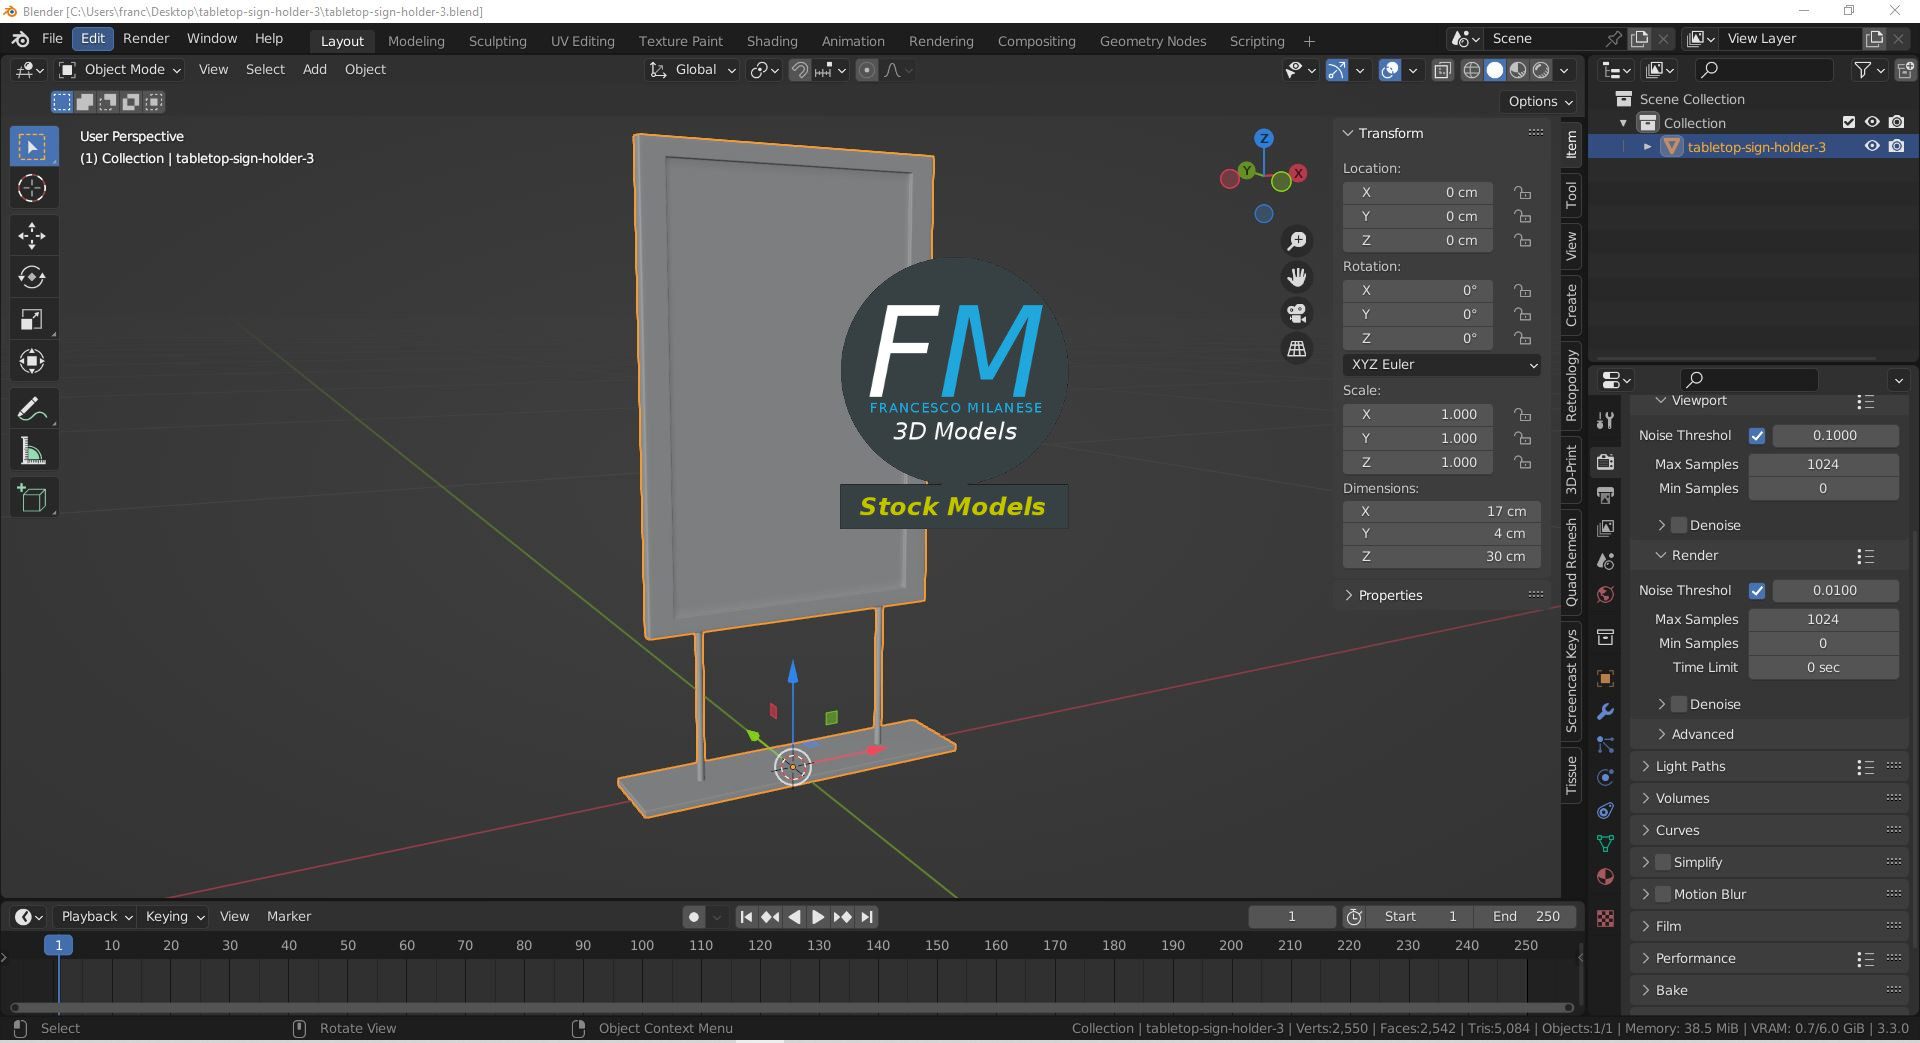Expand the Film panel

pyautogui.click(x=1668, y=926)
